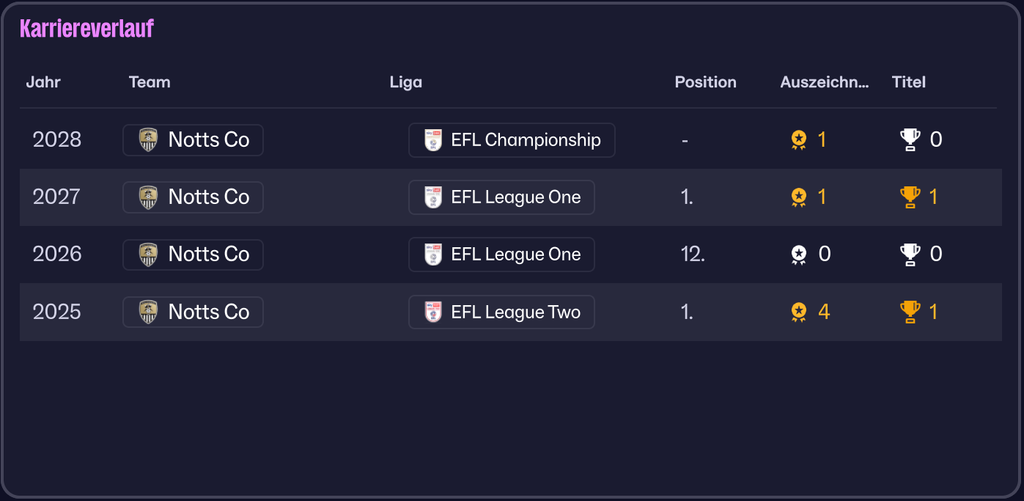The image size is (1024, 501).
Task: Click the EFL League Two logo for 2025
Action: [433, 312]
